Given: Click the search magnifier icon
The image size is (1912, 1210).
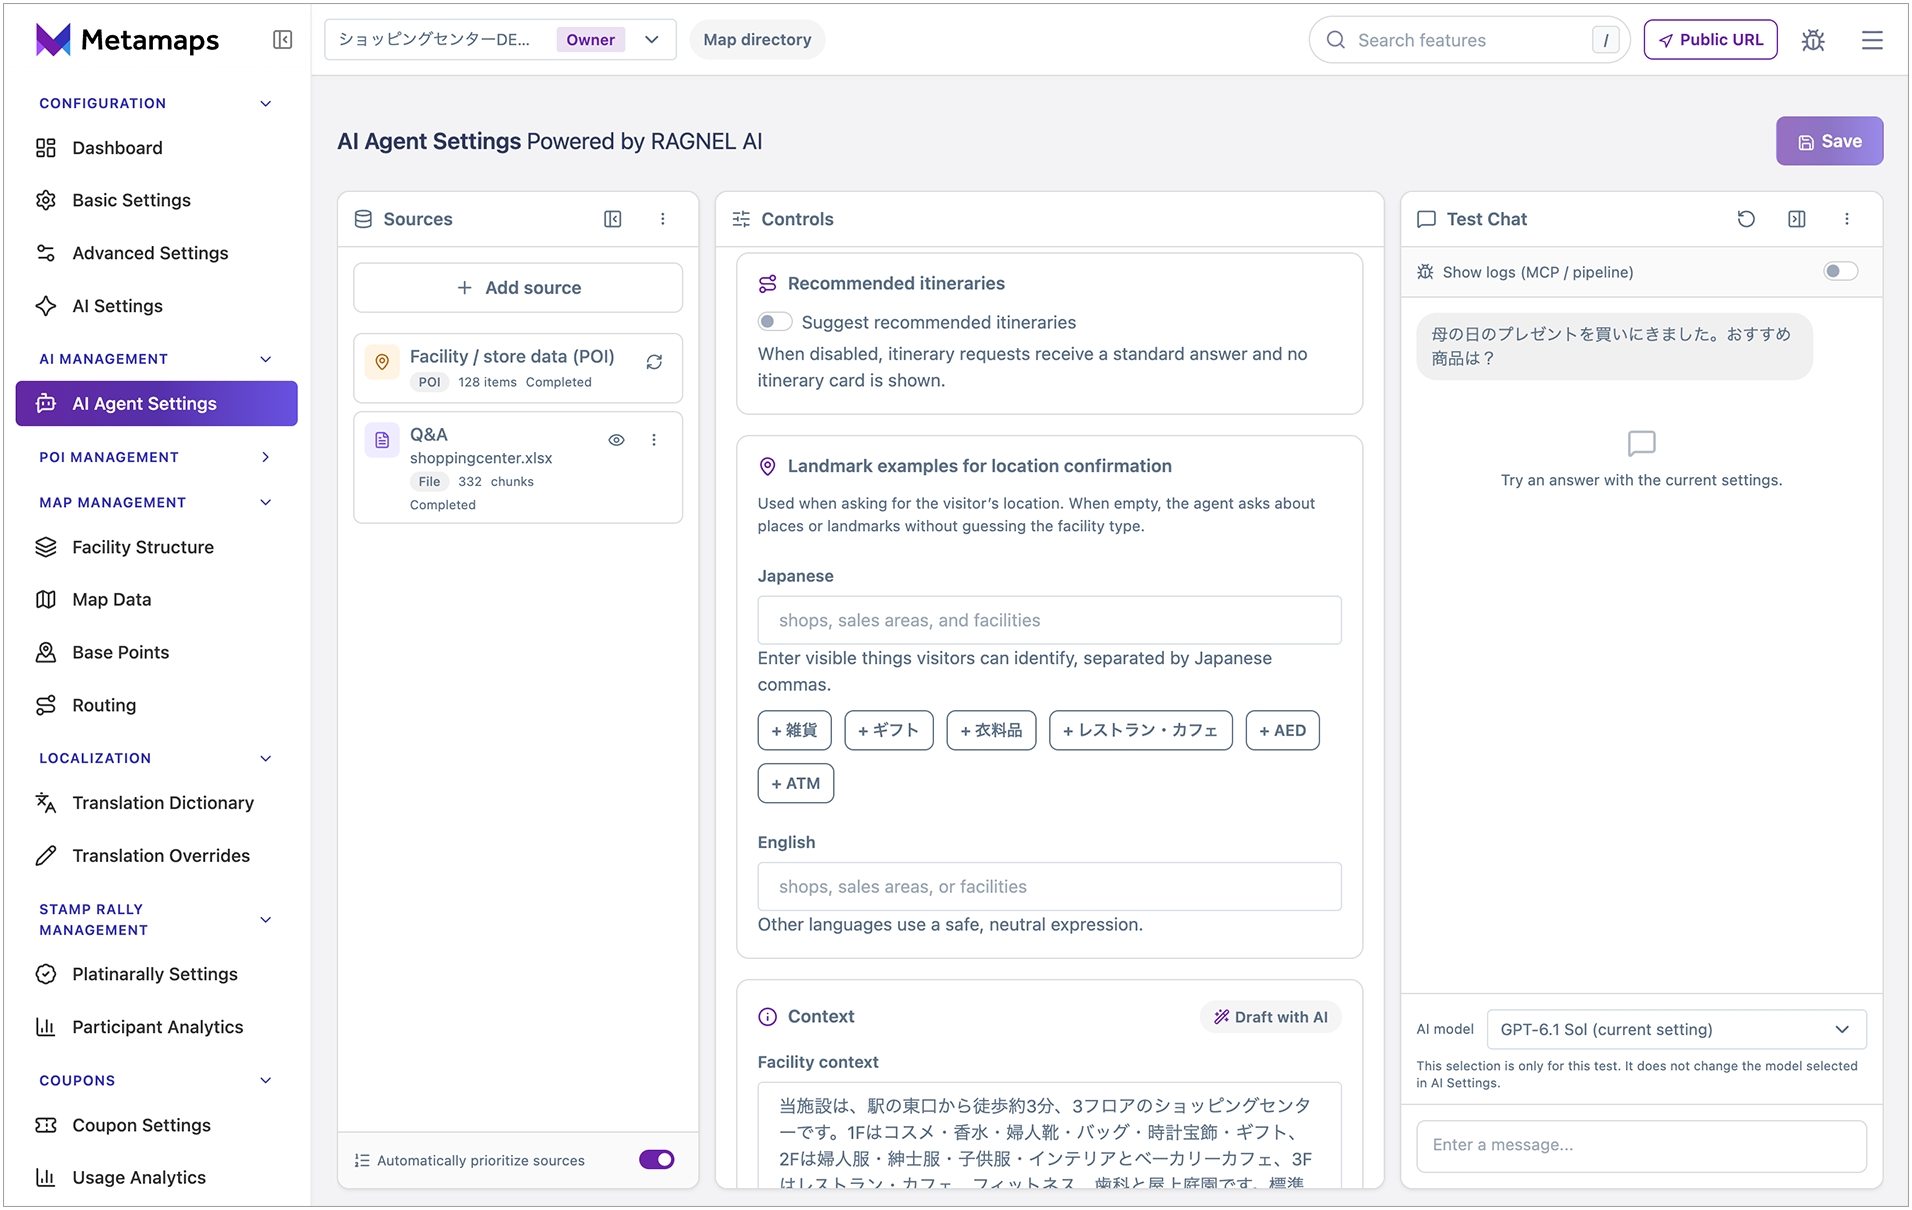Looking at the screenshot, I should tap(1336, 40).
